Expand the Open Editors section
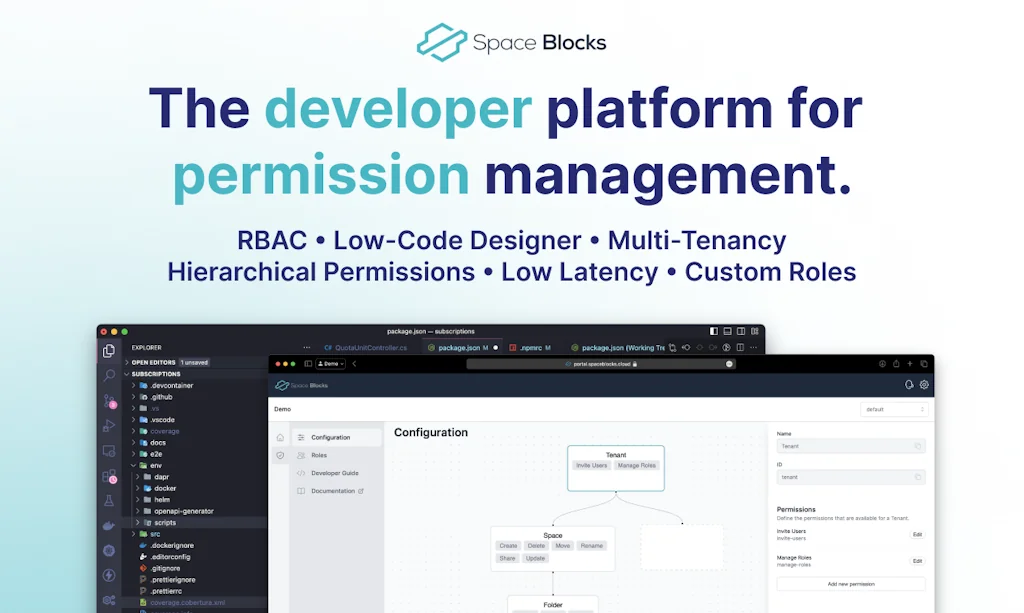The height and width of the screenshot is (613, 1024). coord(128,362)
